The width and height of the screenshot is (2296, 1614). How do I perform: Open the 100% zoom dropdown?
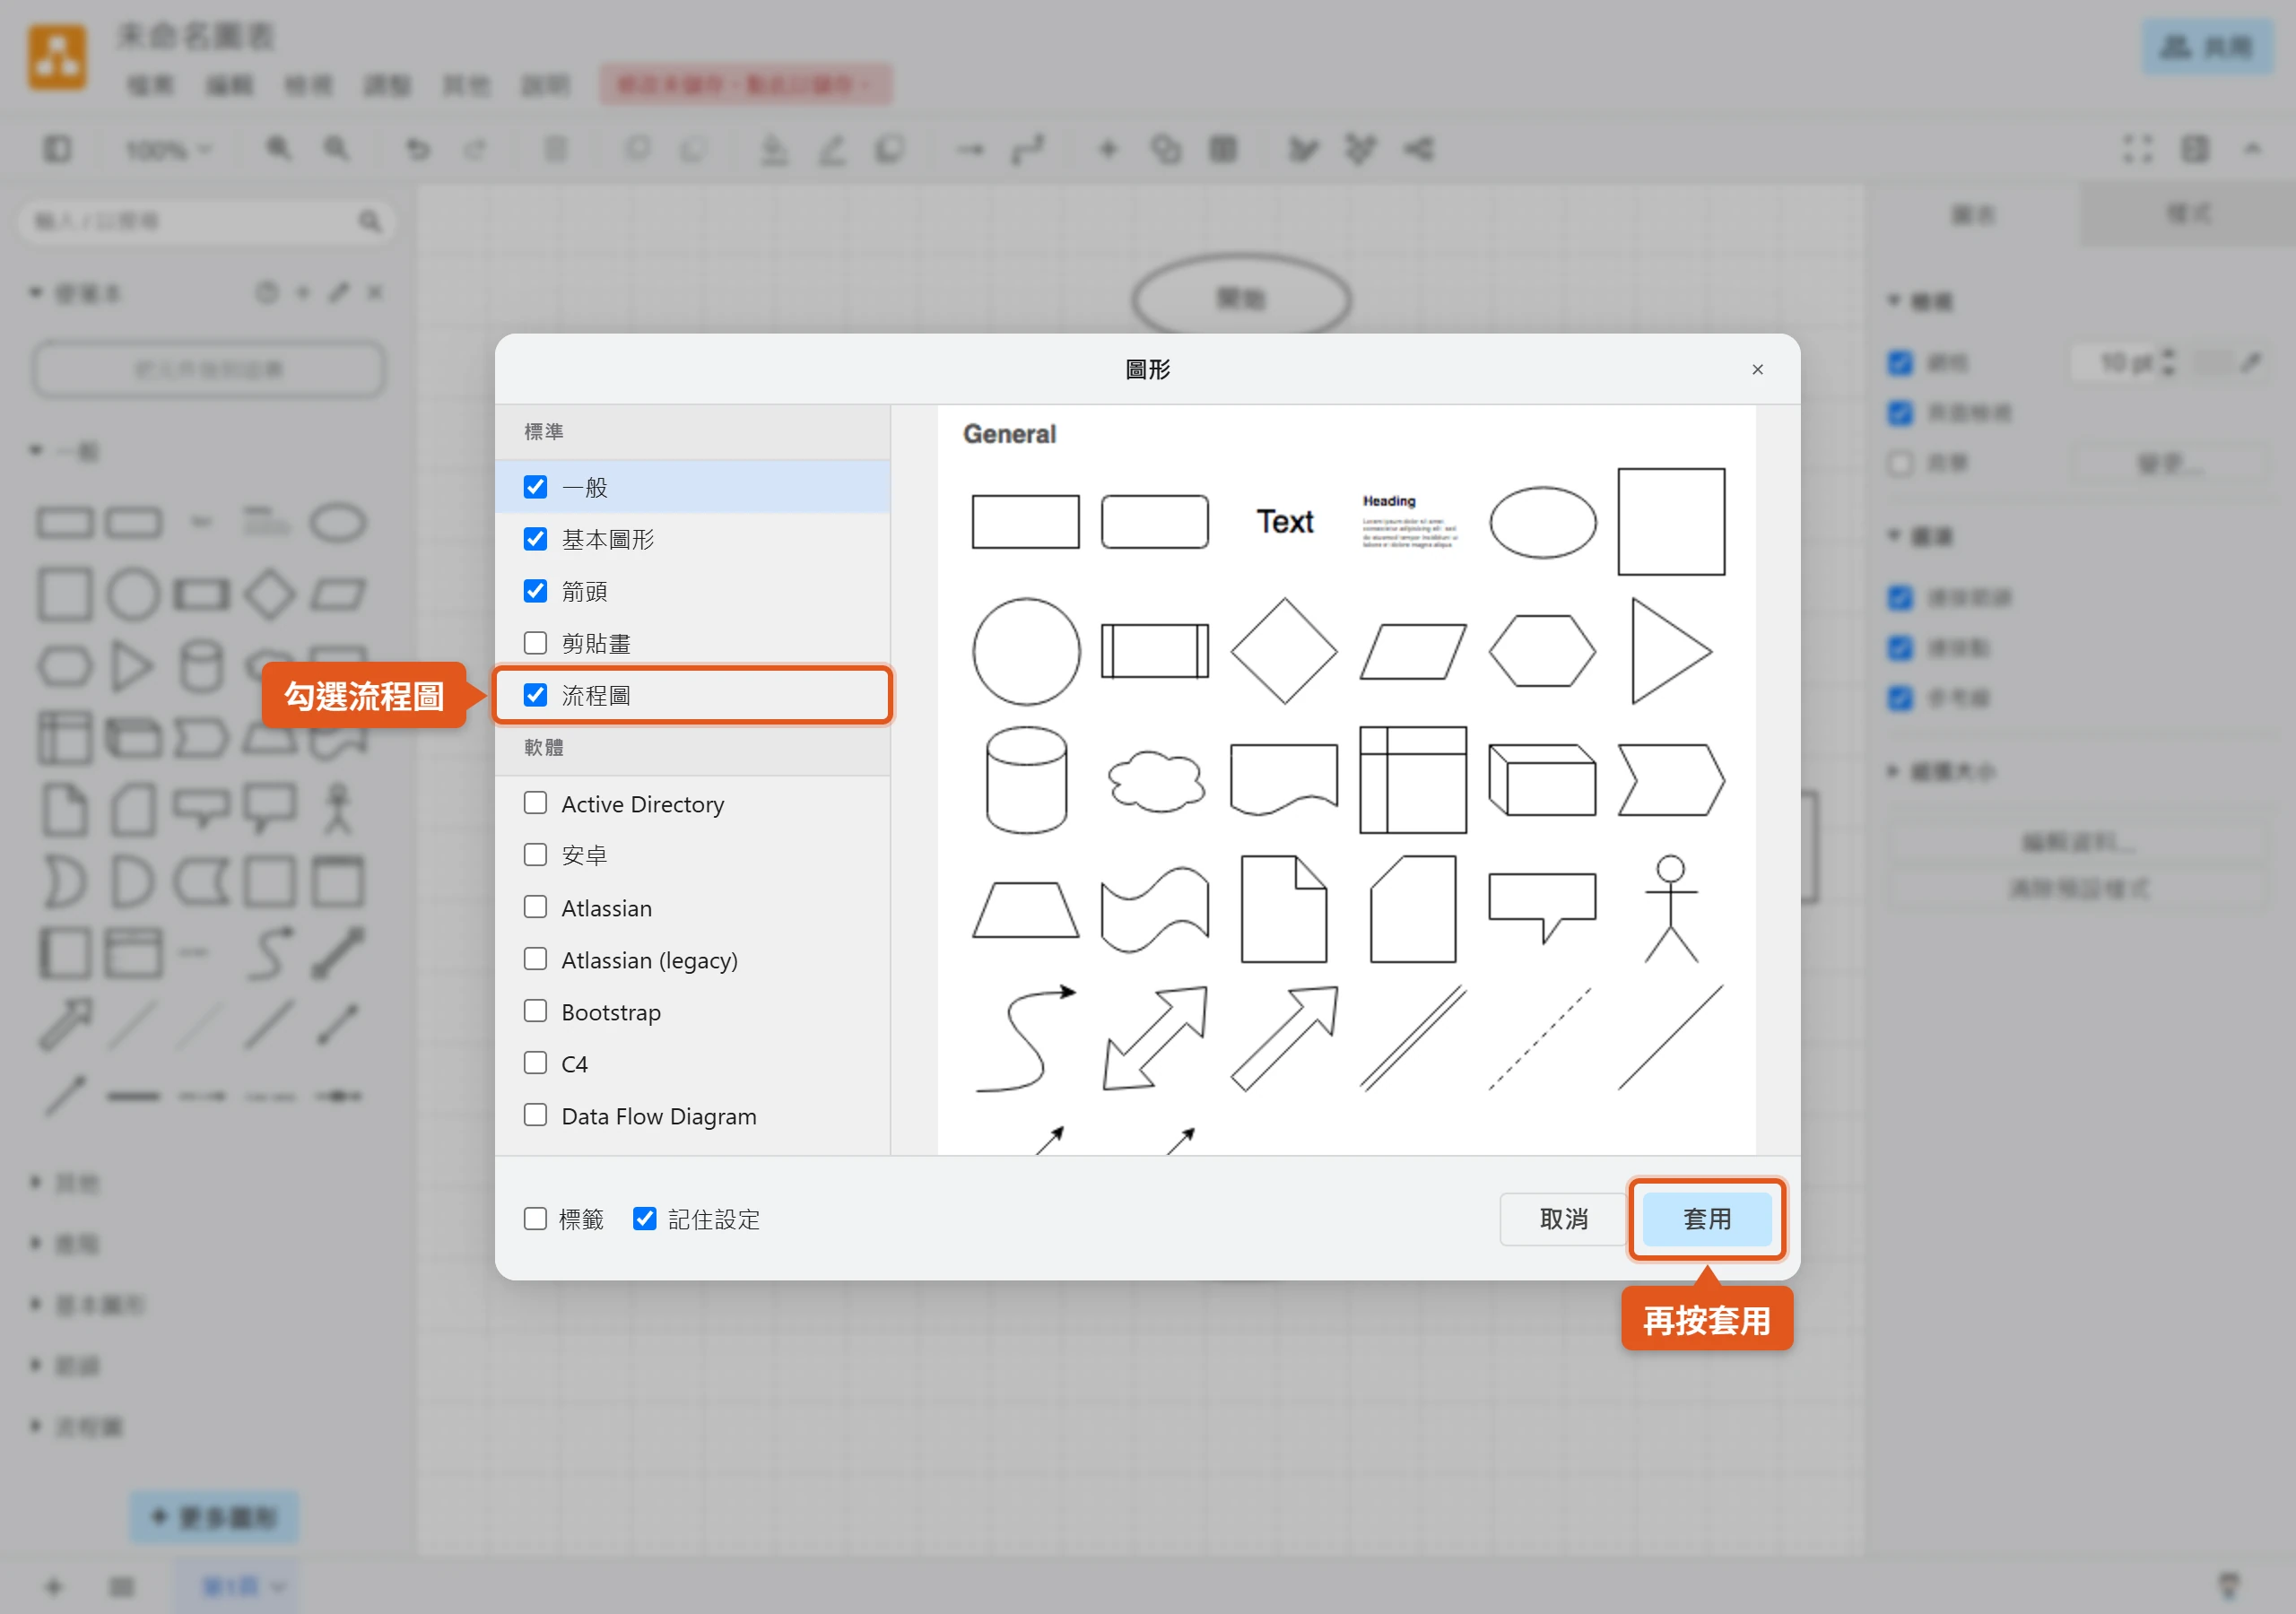168,150
